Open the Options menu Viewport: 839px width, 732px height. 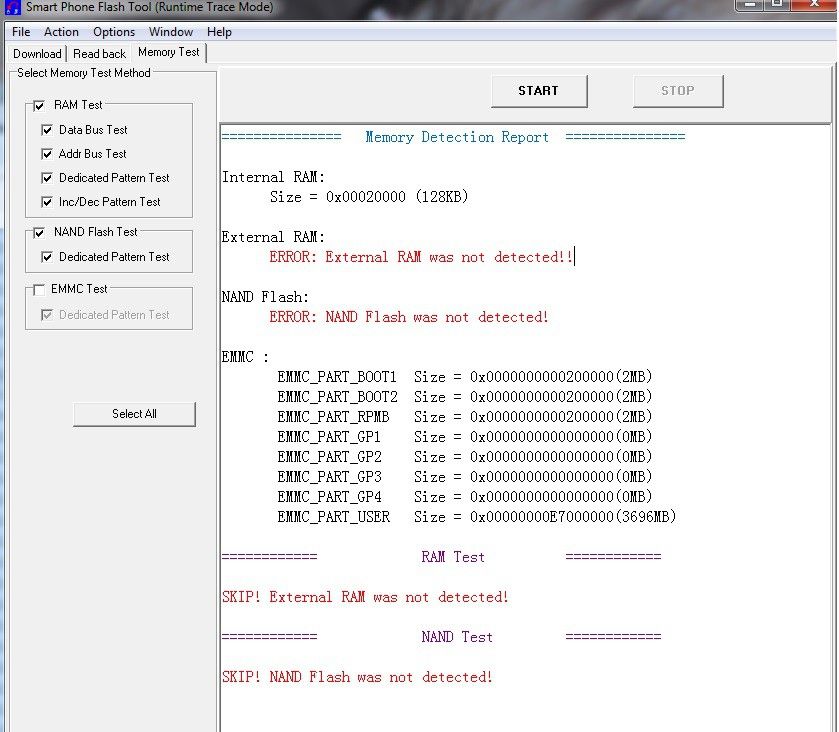pos(114,32)
